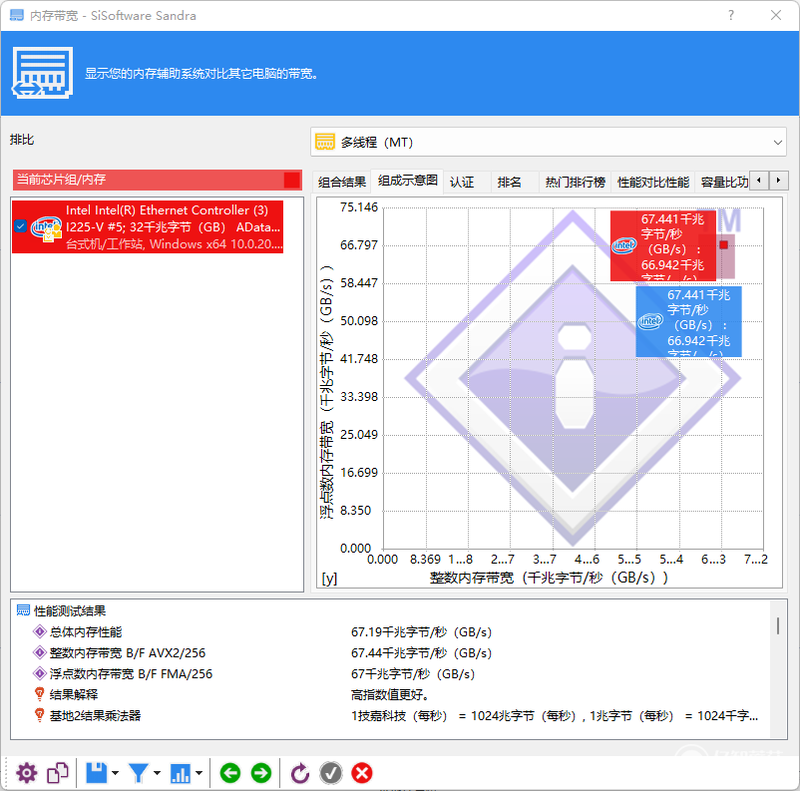Switch to the 排名 tab
Image resolution: width=800 pixels, height=791 pixels.
(509, 182)
